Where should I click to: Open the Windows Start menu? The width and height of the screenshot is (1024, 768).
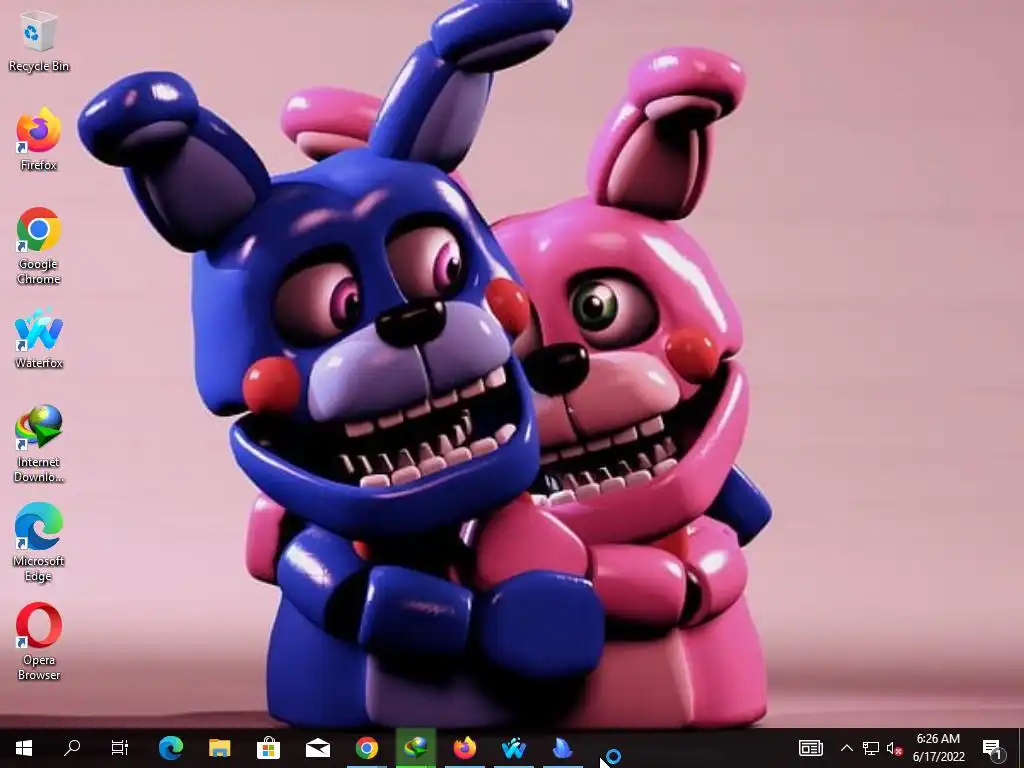click(x=24, y=748)
